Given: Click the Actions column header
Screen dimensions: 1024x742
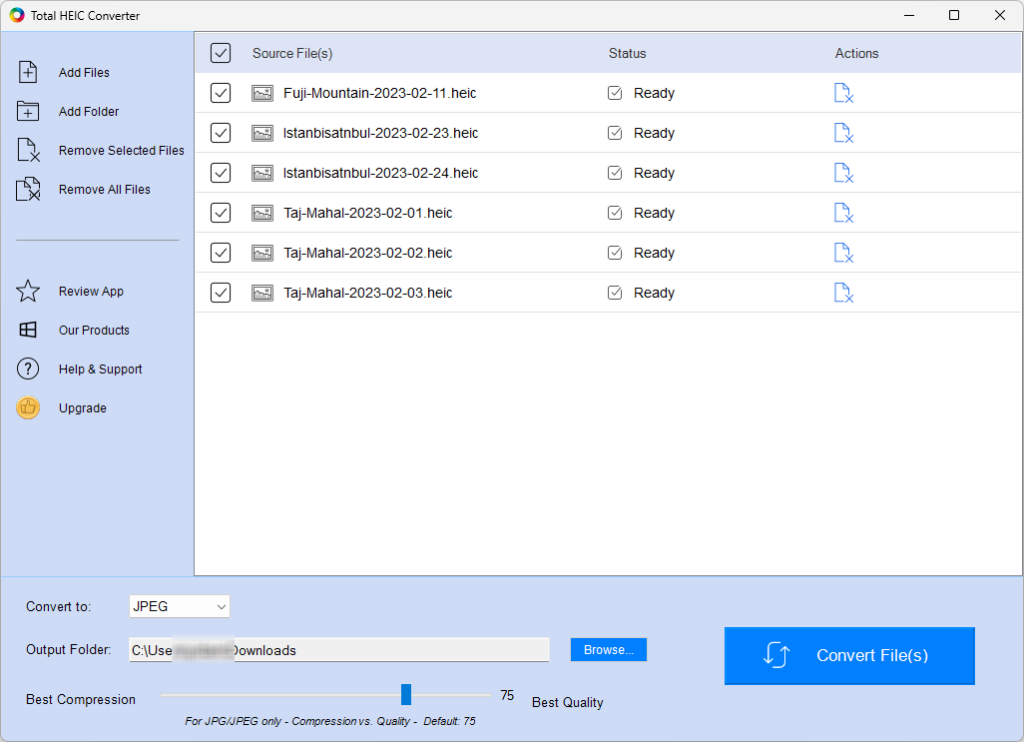Looking at the screenshot, I should 857,54.
